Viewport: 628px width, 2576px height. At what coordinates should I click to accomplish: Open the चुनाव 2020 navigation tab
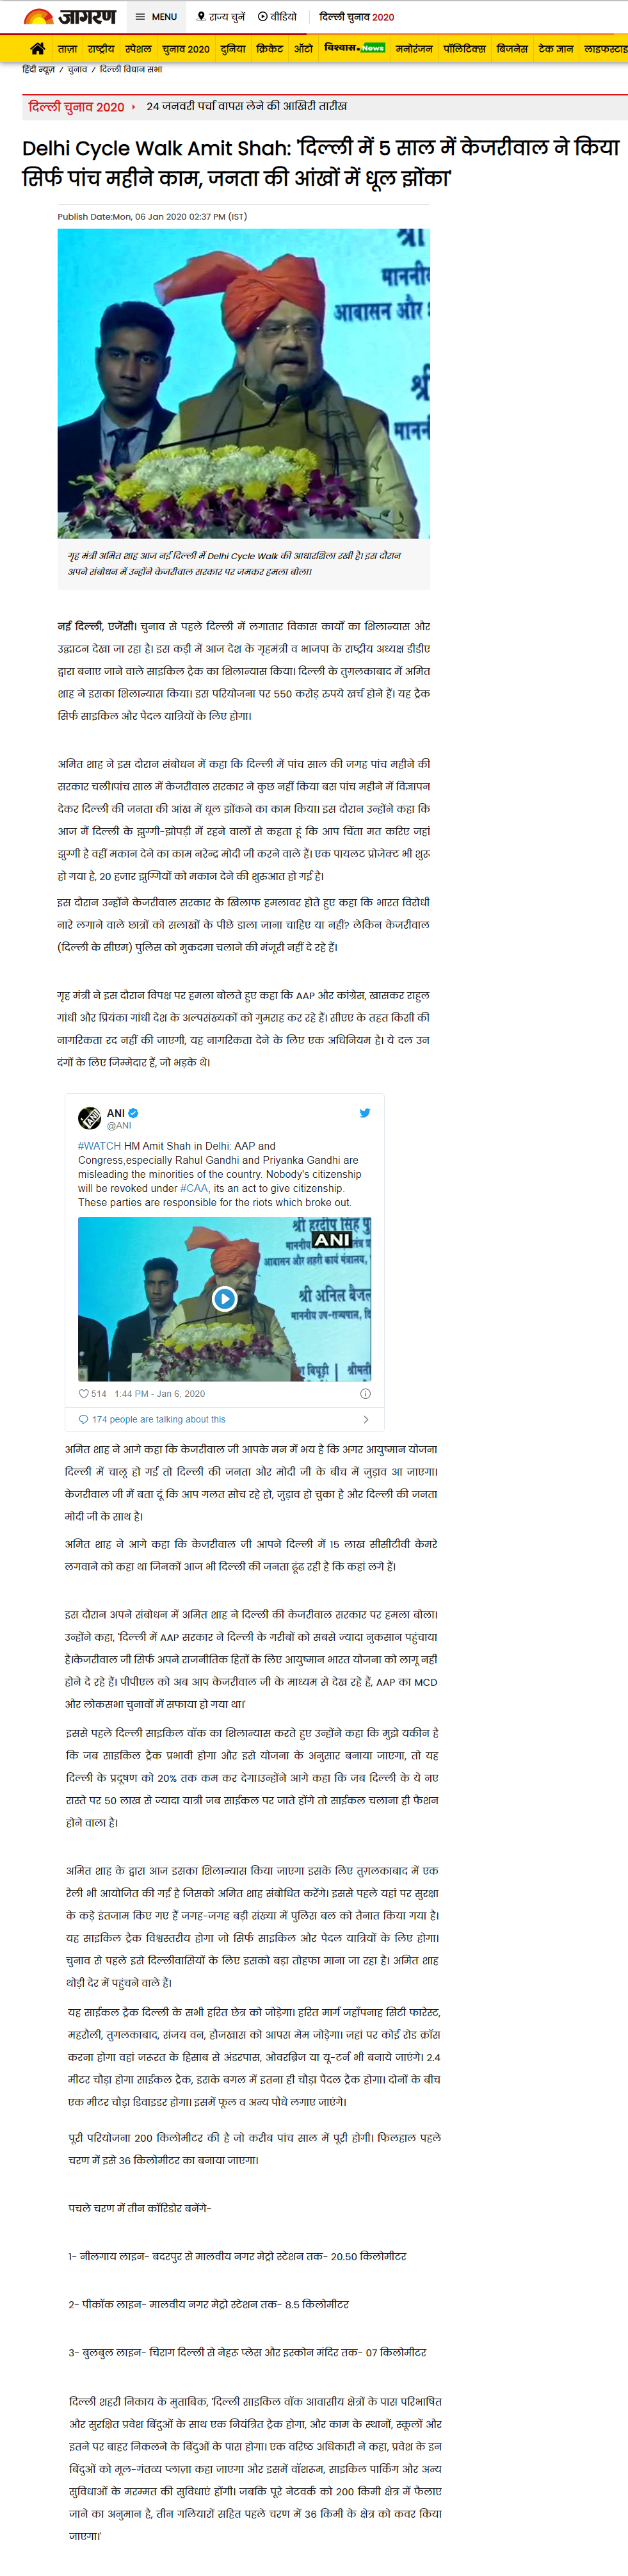(x=186, y=49)
